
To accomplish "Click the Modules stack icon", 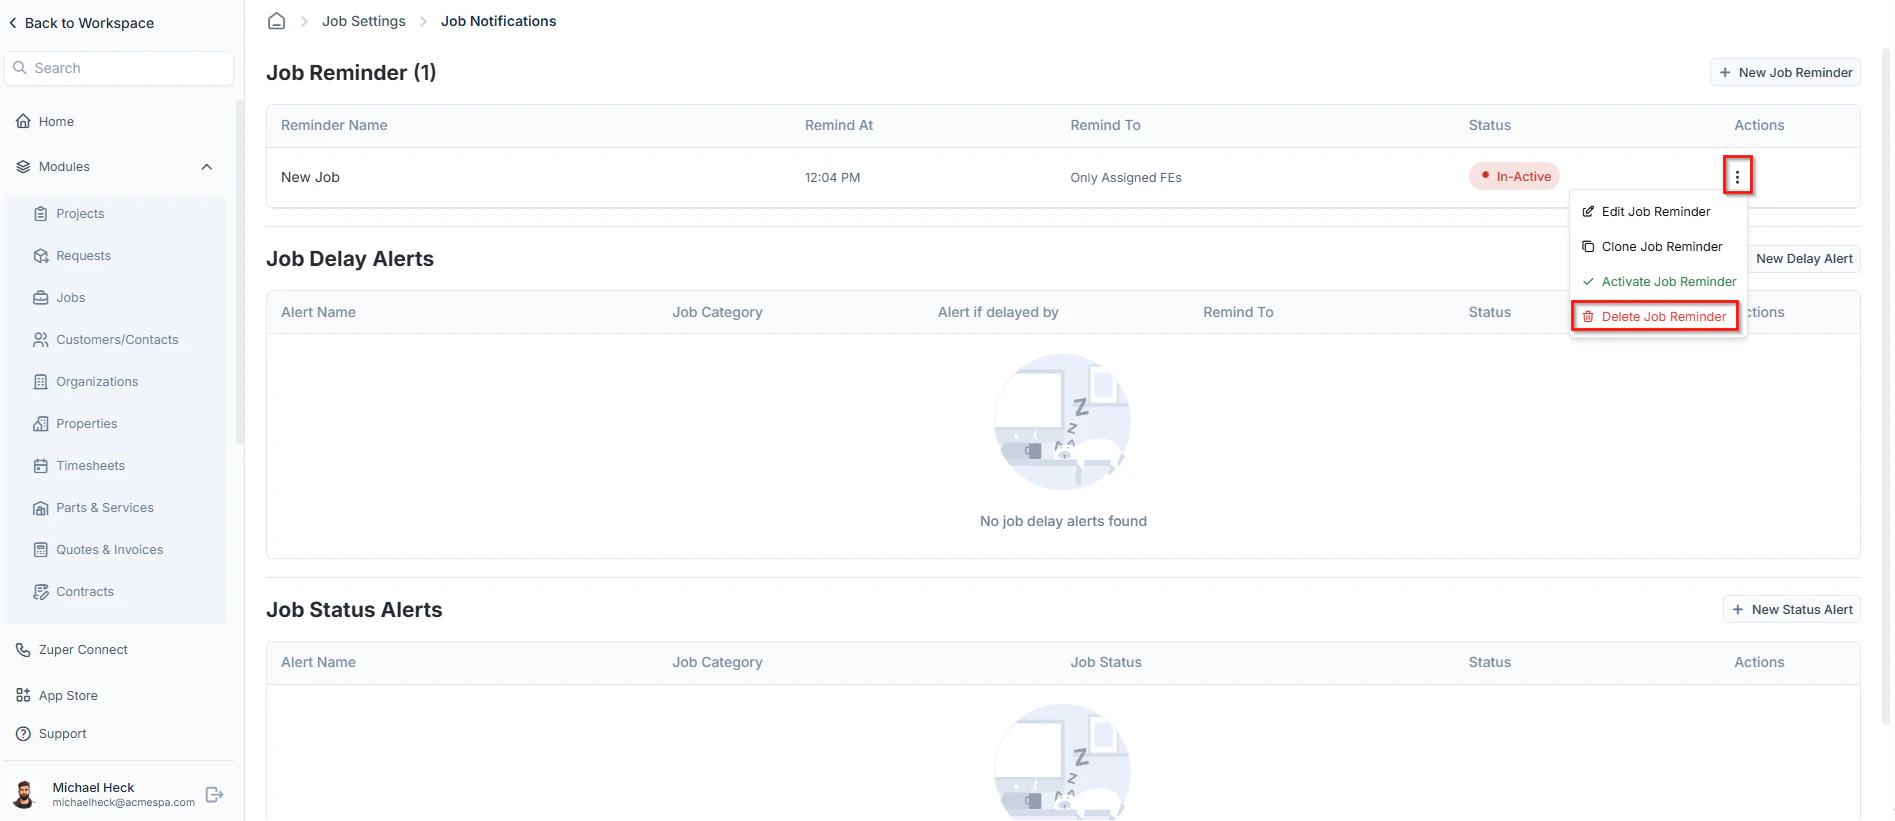I will tap(23, 167).
